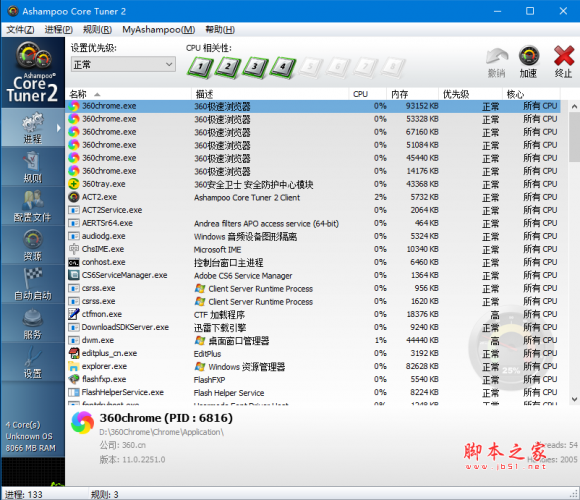Select the FlashHelperService.exe process icon
This screenshot has width=580, height=500.
[74, 392]
